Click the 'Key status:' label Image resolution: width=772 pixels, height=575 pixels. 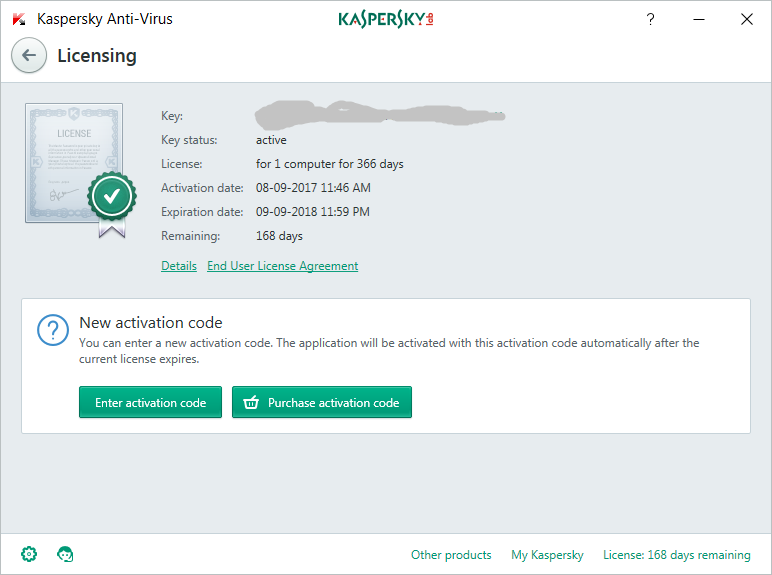click(189, 140)
